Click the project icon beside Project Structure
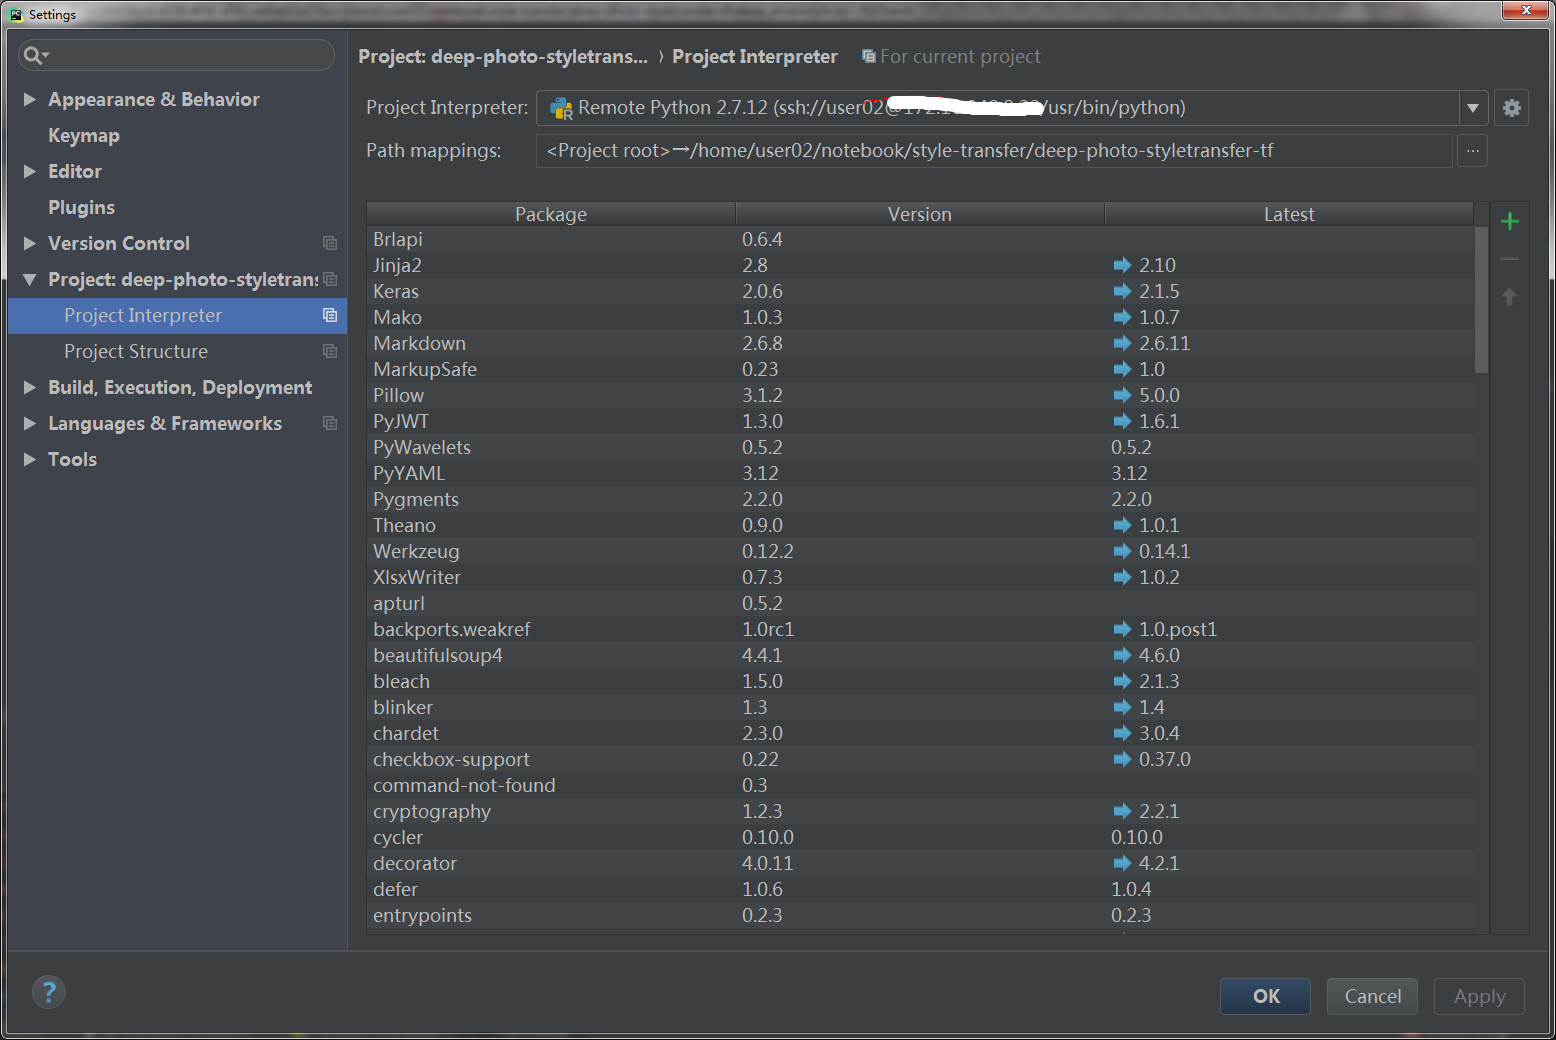 (x=330, y=351)
